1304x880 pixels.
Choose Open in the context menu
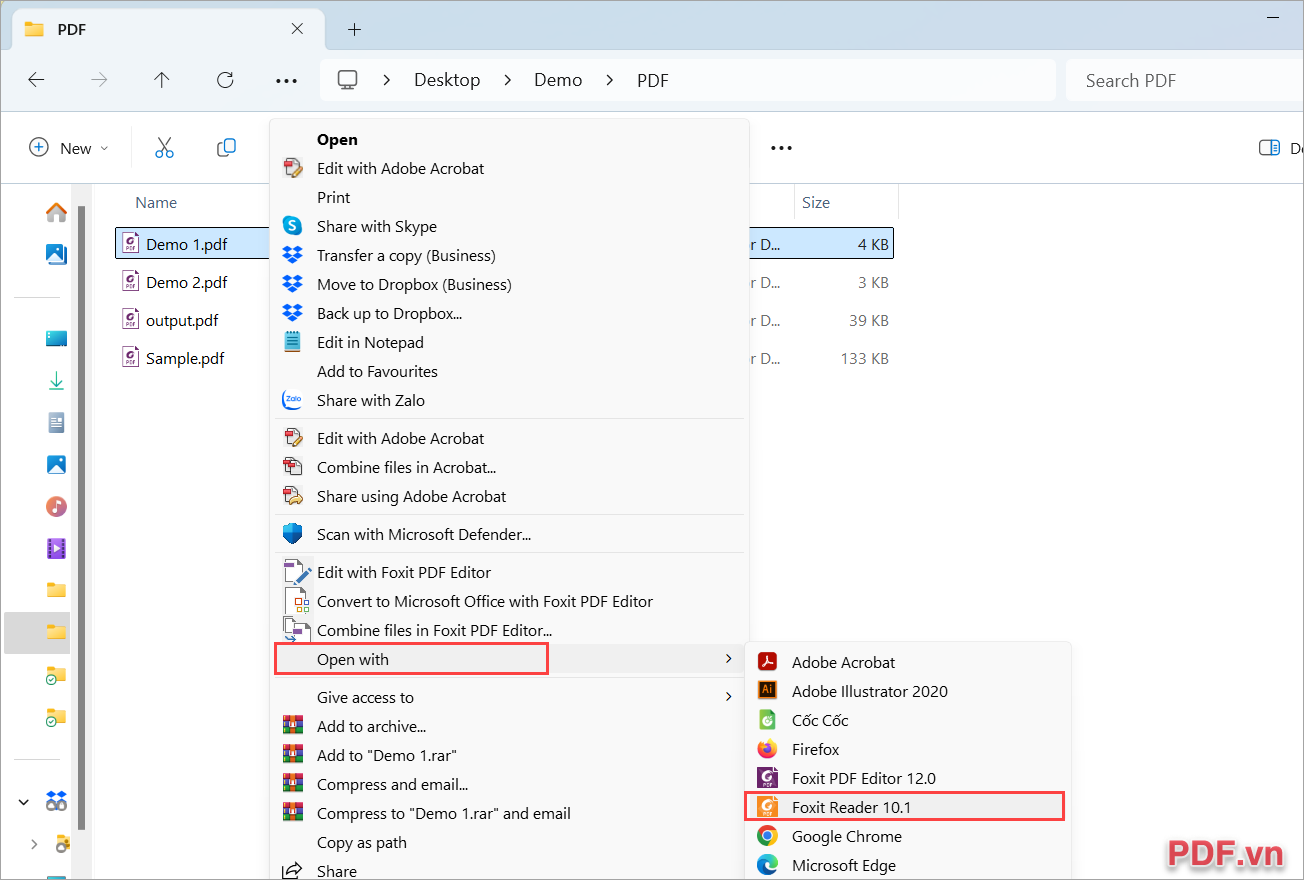point(337,140)
